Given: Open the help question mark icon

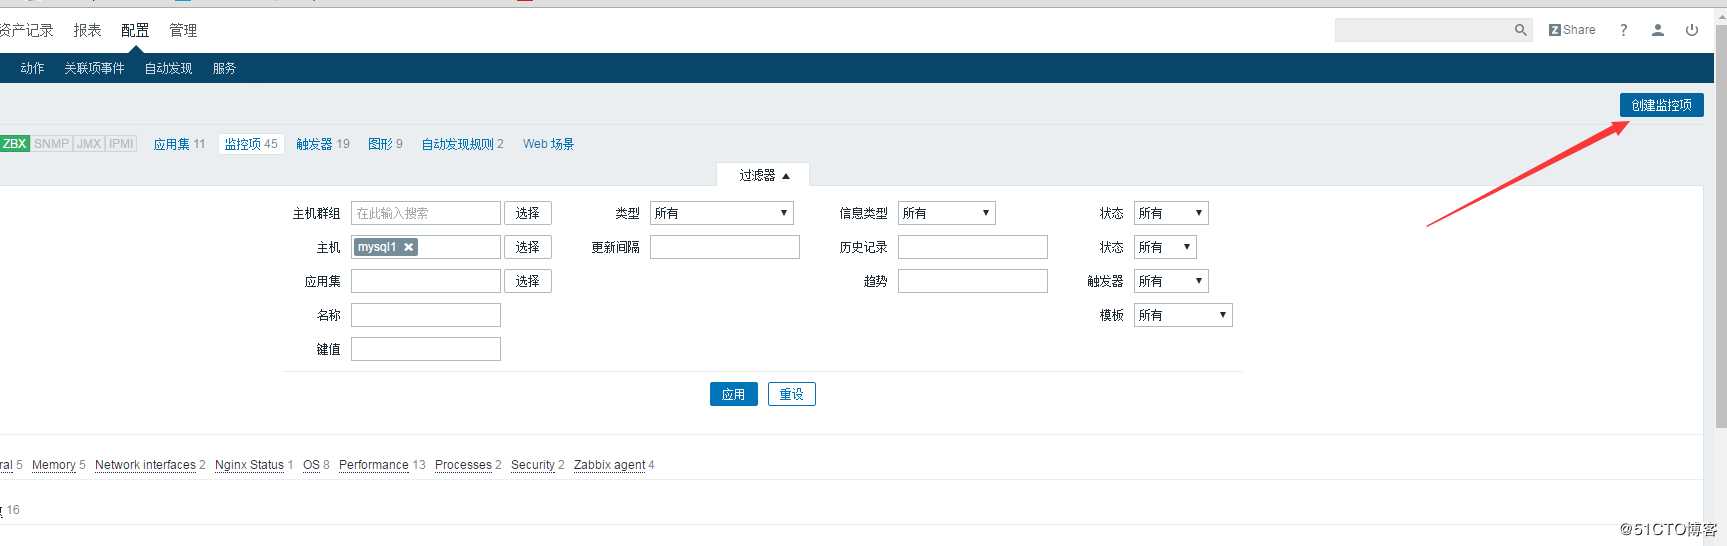Looking at the screenshot, I should [x=1623, y=30].
